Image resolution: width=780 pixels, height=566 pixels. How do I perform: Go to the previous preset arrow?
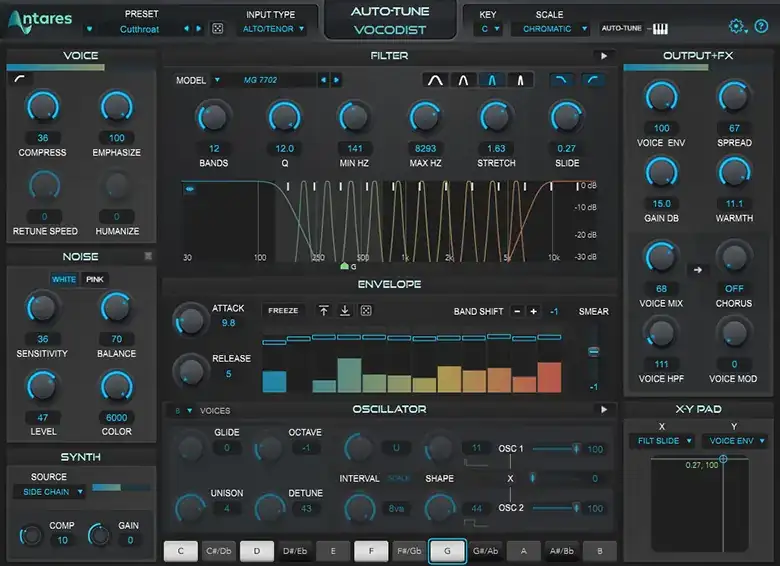pos(187,28)
